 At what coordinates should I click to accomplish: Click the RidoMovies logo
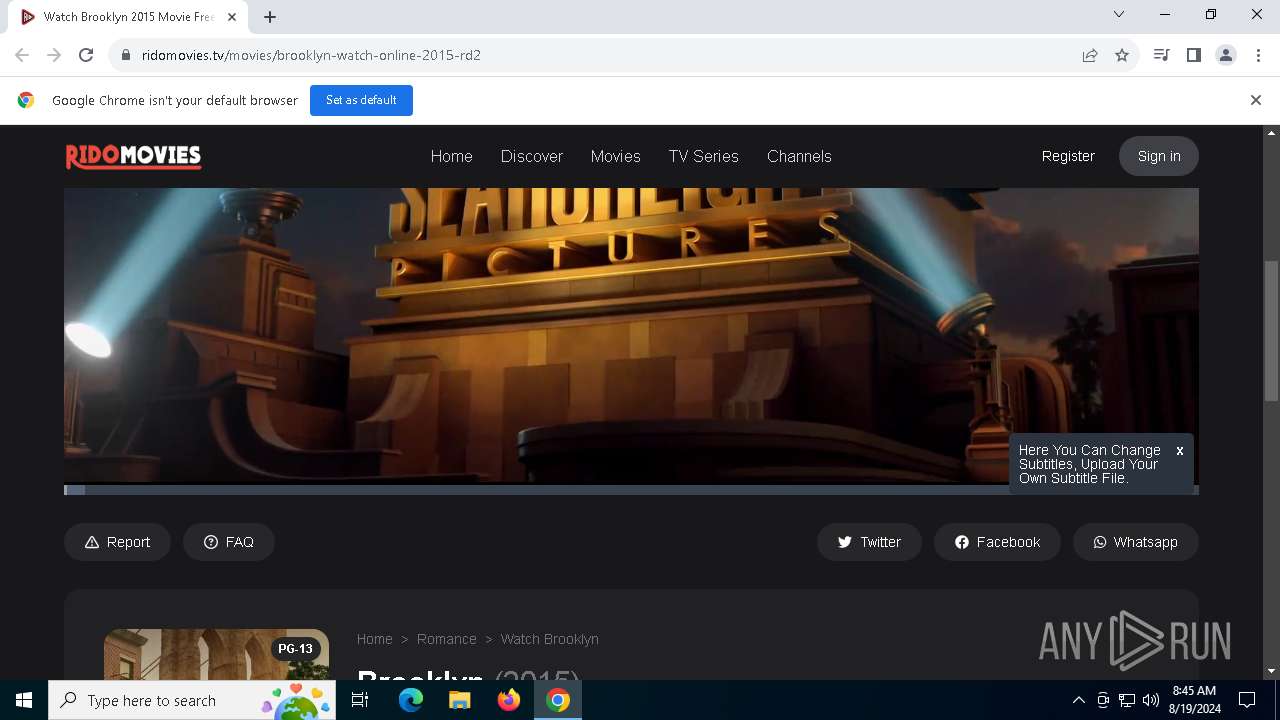pos(134,156)
